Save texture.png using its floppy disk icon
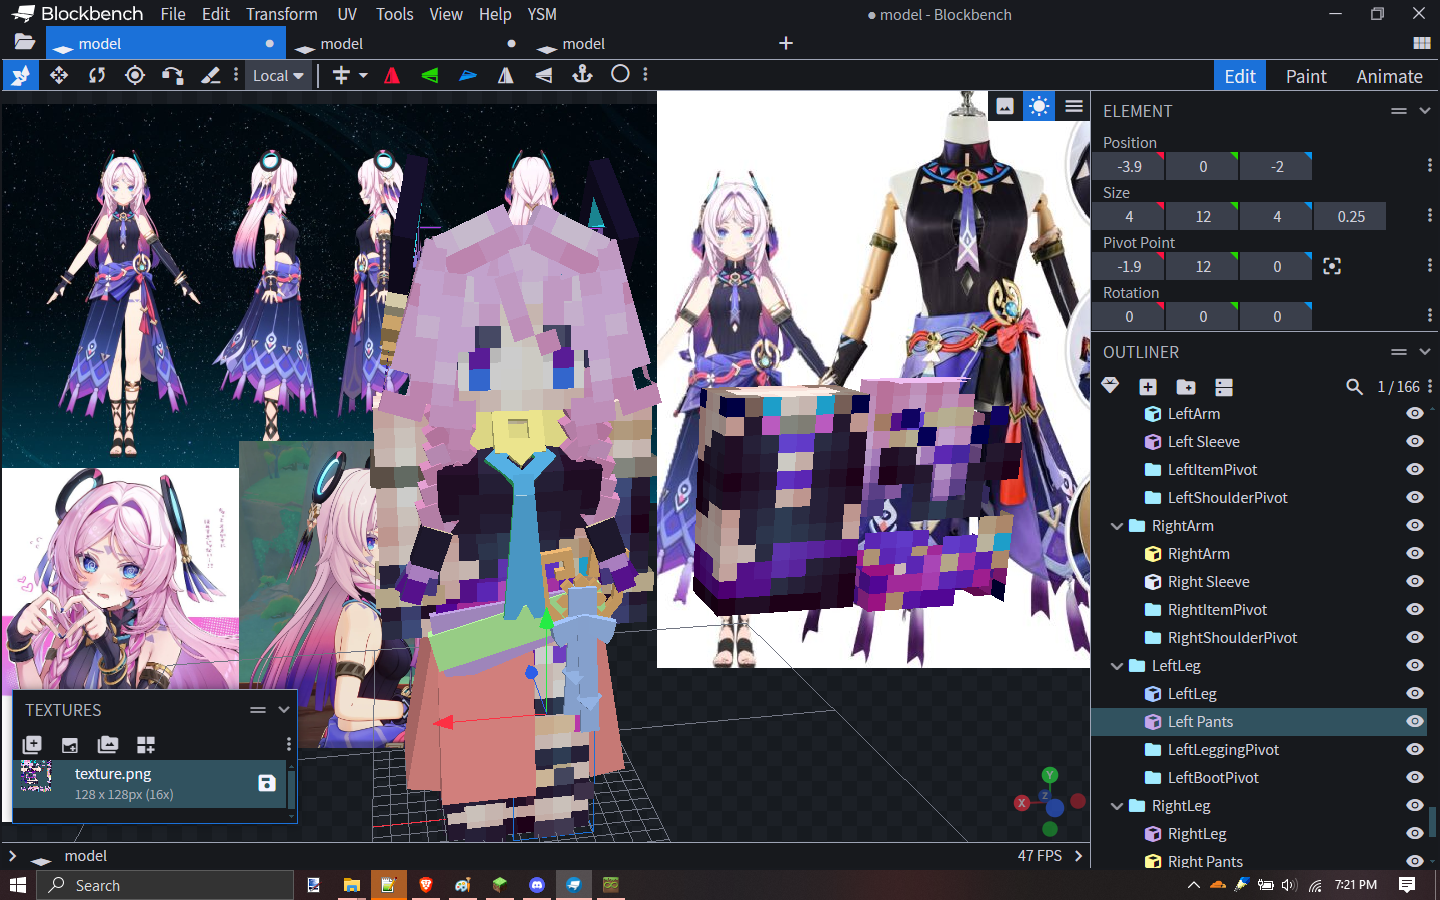The image size is (1440, 900). coord(267,783)
